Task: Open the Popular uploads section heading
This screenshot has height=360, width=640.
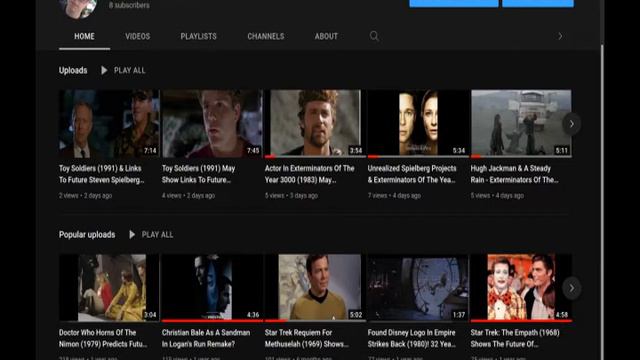Action: click(x=87, y=235)
